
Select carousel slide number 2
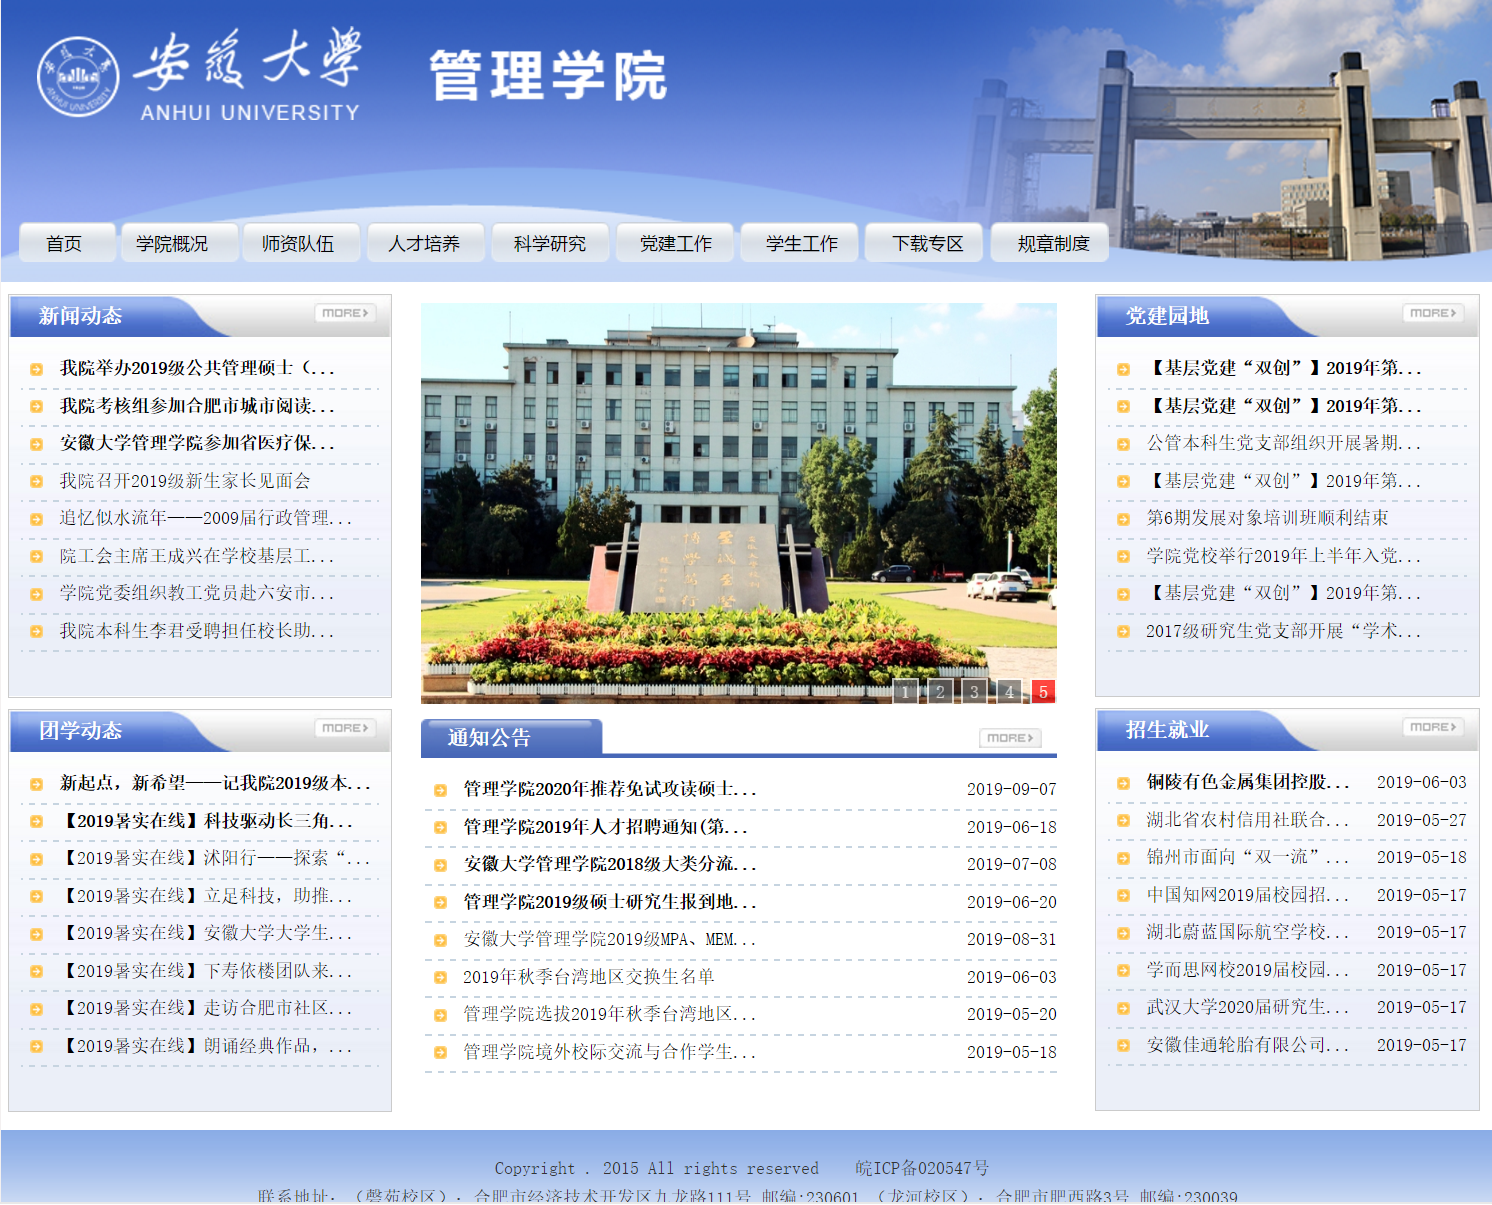(939, 690)
